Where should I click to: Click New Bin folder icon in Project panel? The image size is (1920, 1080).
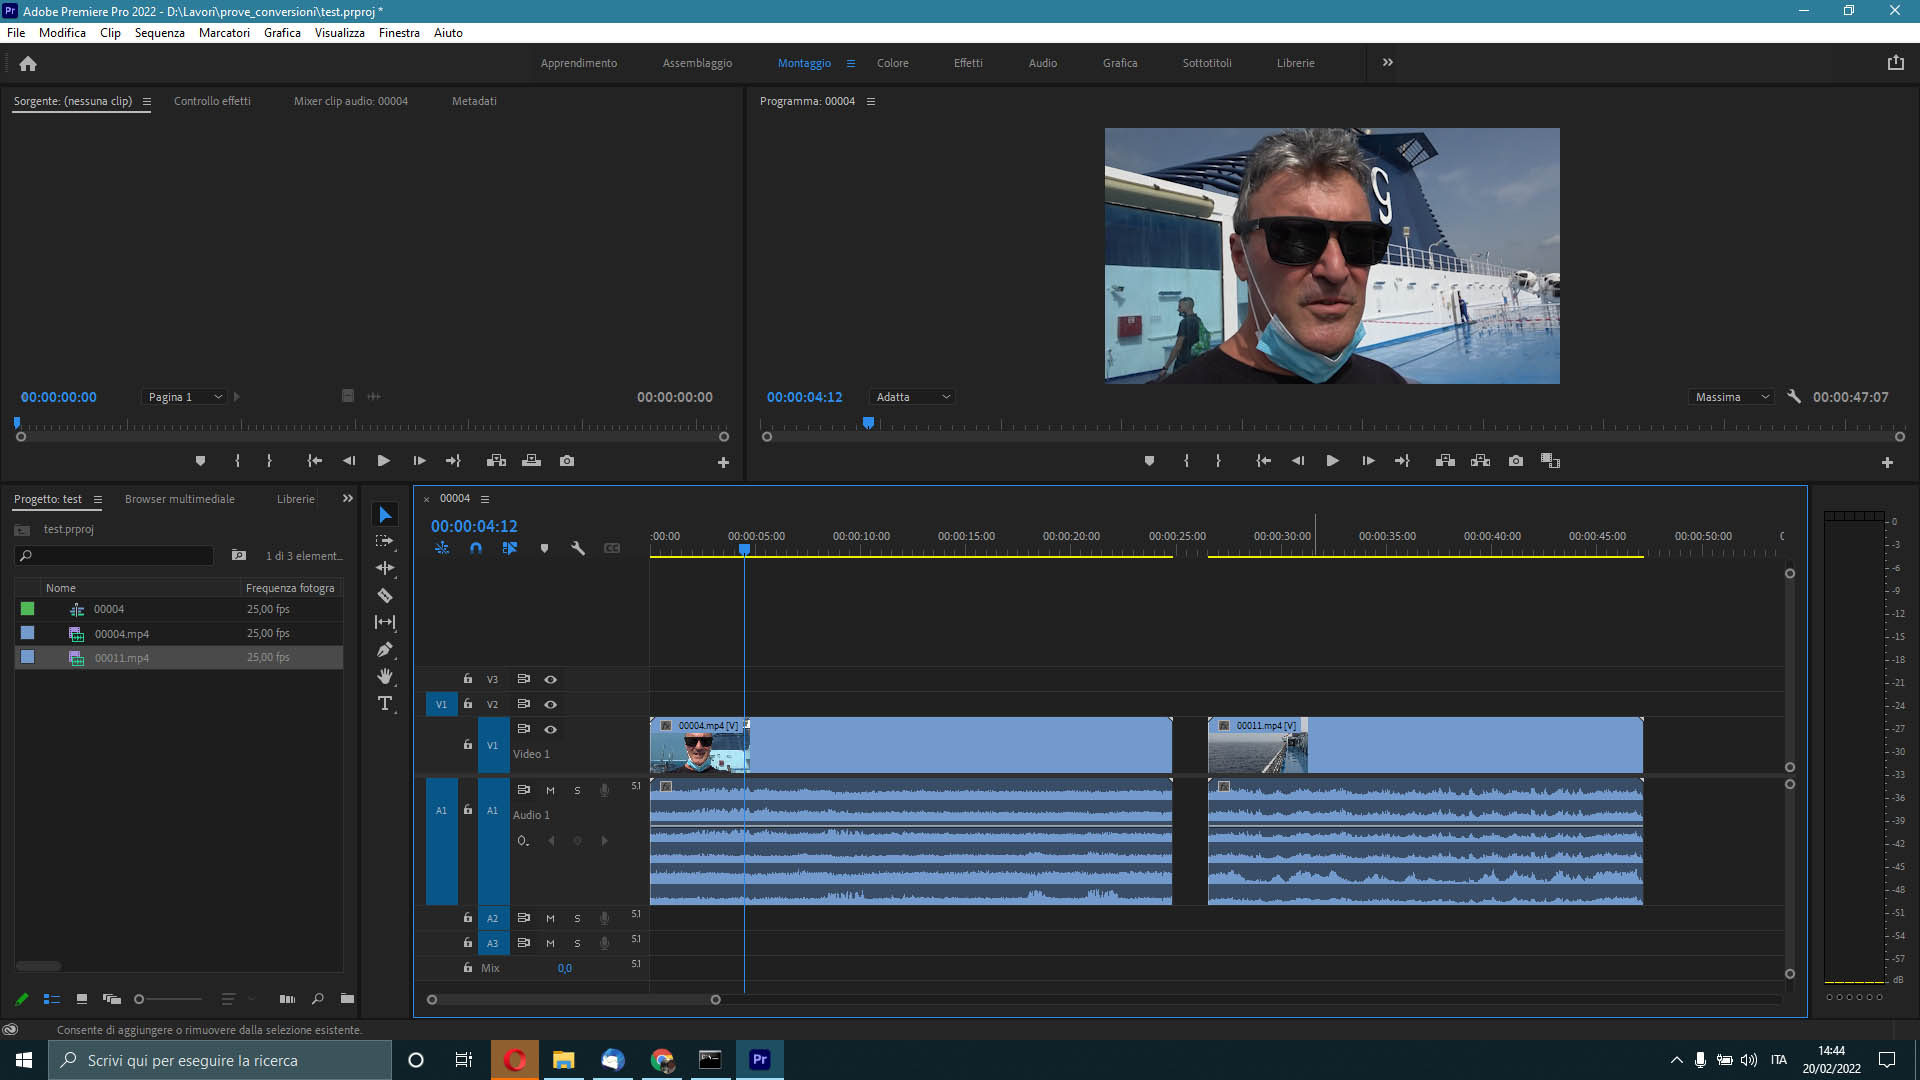click(347, 998)
